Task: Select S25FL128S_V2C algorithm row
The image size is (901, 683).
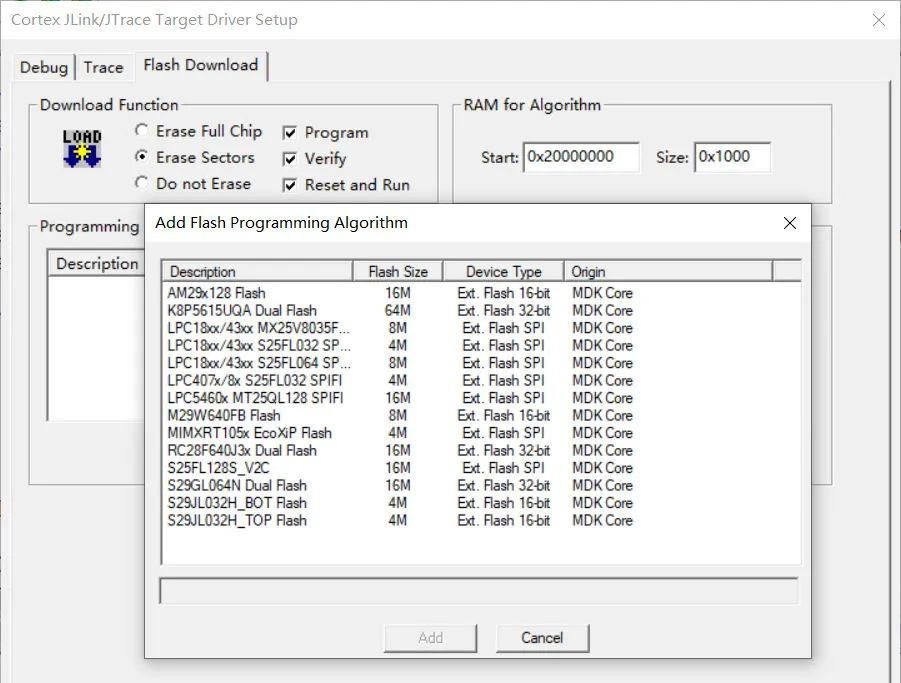Action: (481, 468)
